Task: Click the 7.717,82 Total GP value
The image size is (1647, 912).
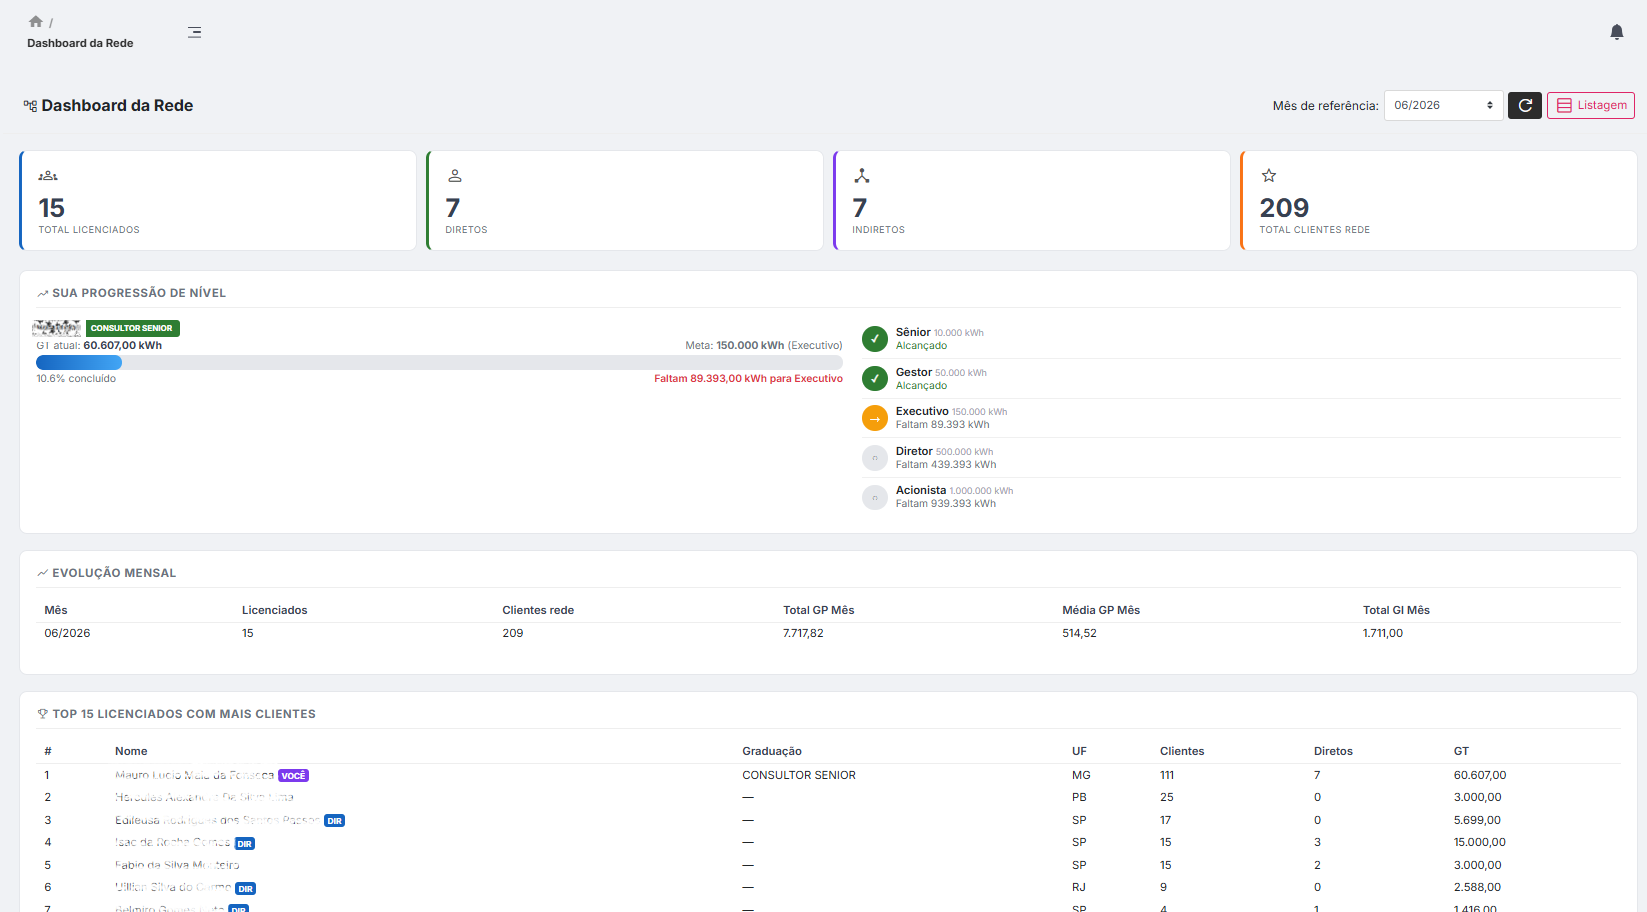Action: point(803,633)
